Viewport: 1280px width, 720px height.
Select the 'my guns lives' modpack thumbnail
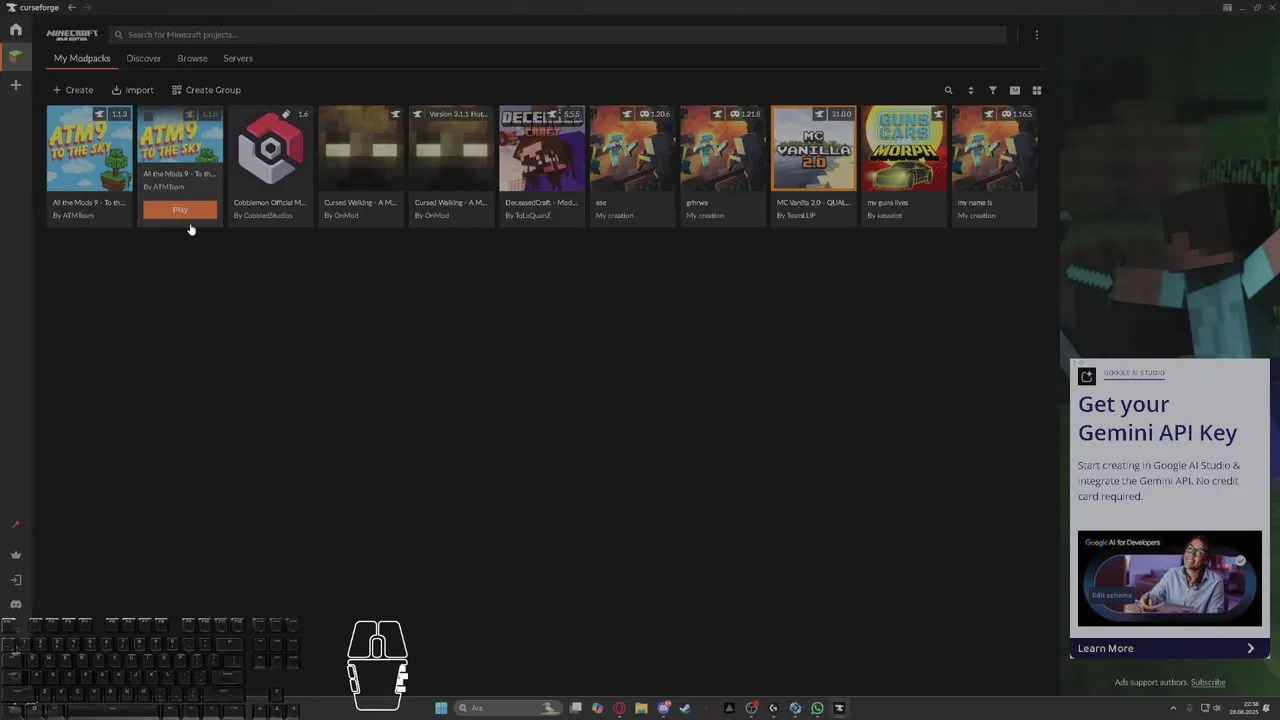click(904, 148)
